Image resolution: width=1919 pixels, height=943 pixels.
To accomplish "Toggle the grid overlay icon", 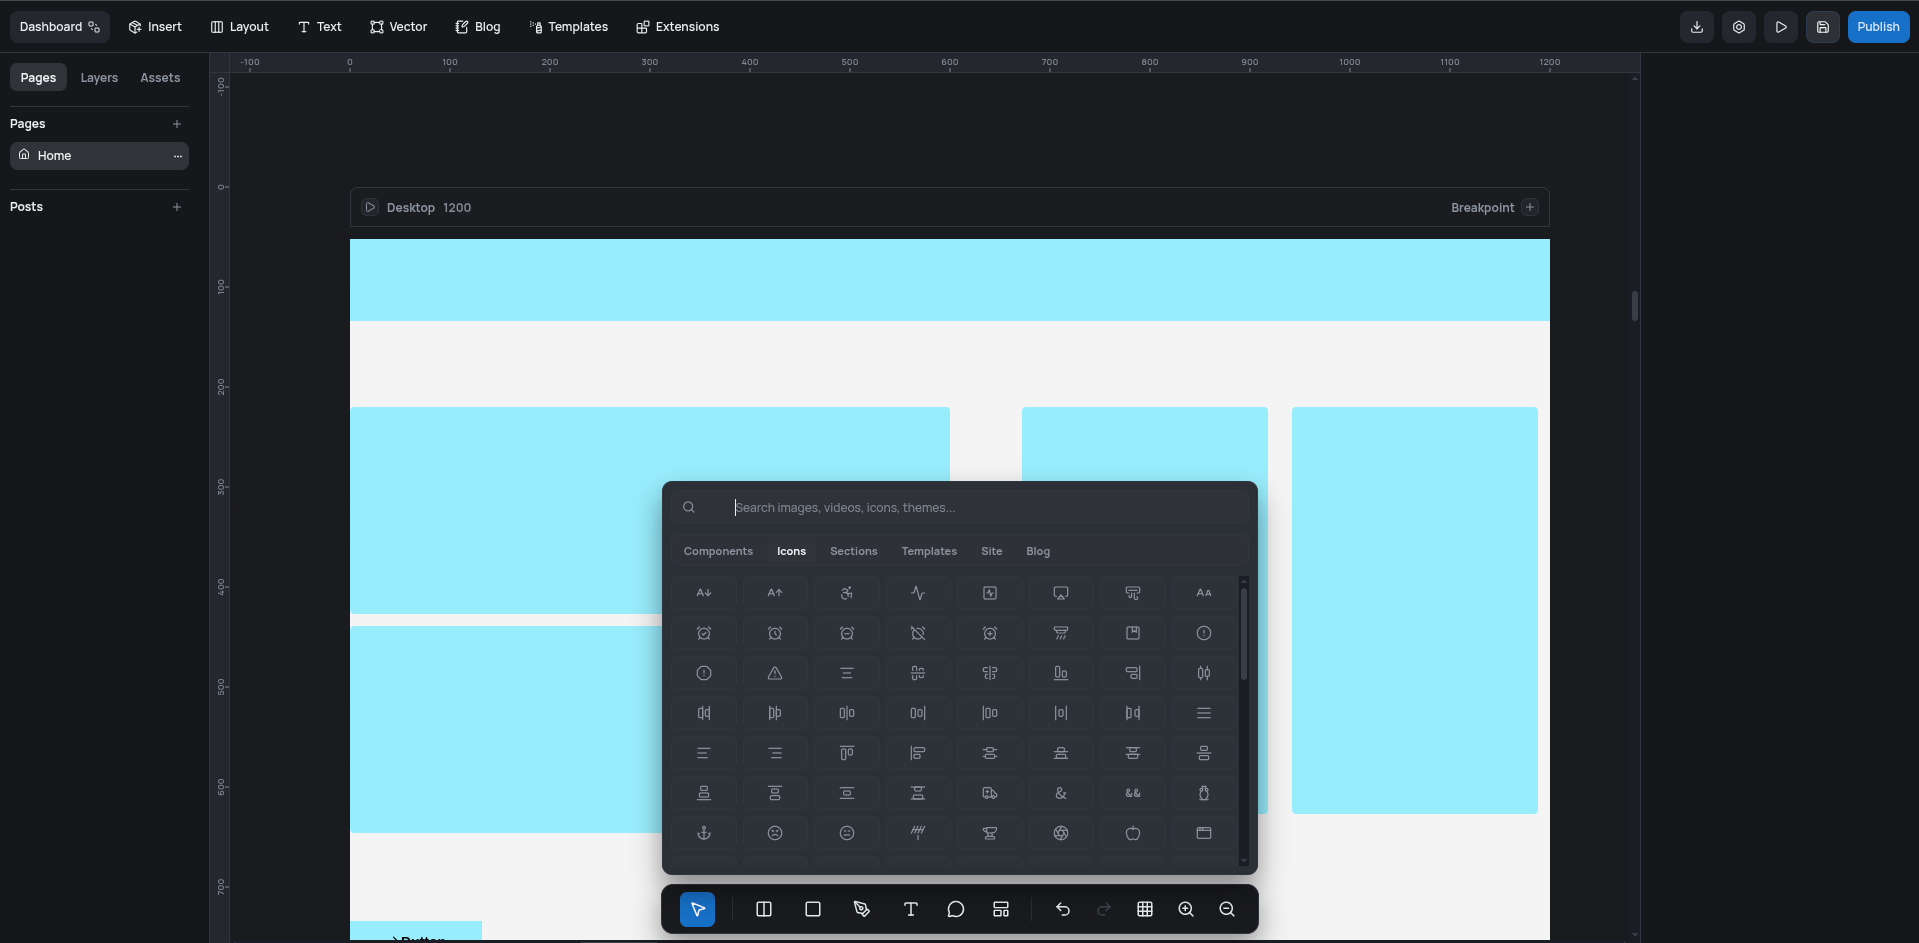I will [1145, 909].
